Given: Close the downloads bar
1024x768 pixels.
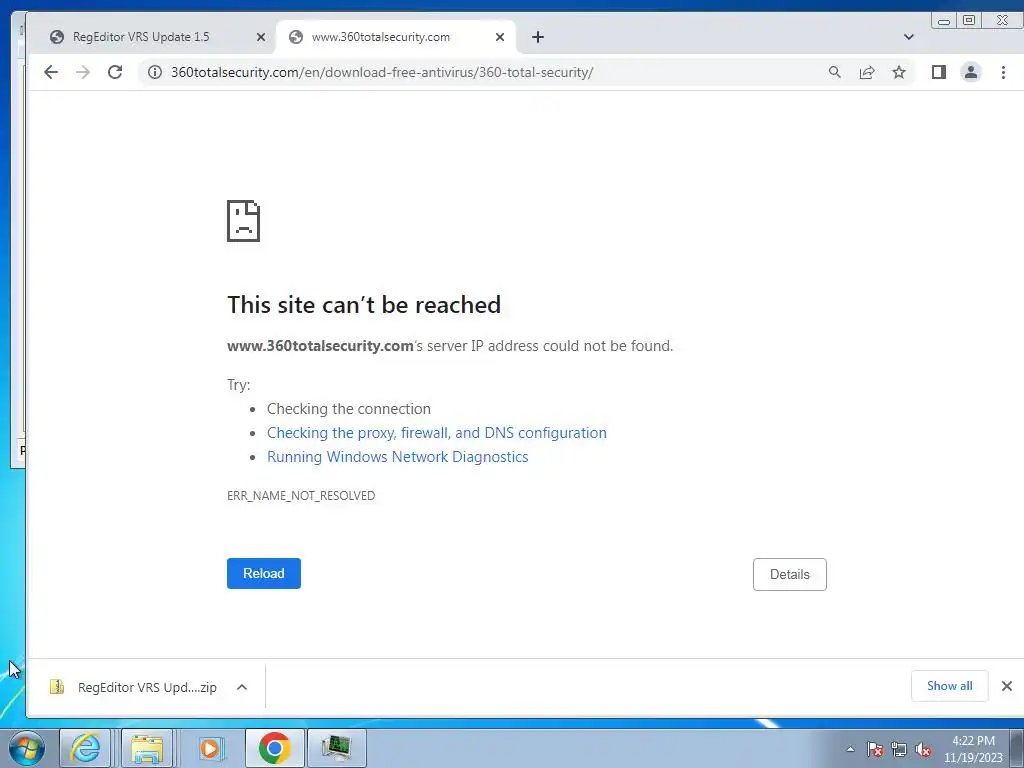Looking at the screenshot, I should coord(1006,686).
